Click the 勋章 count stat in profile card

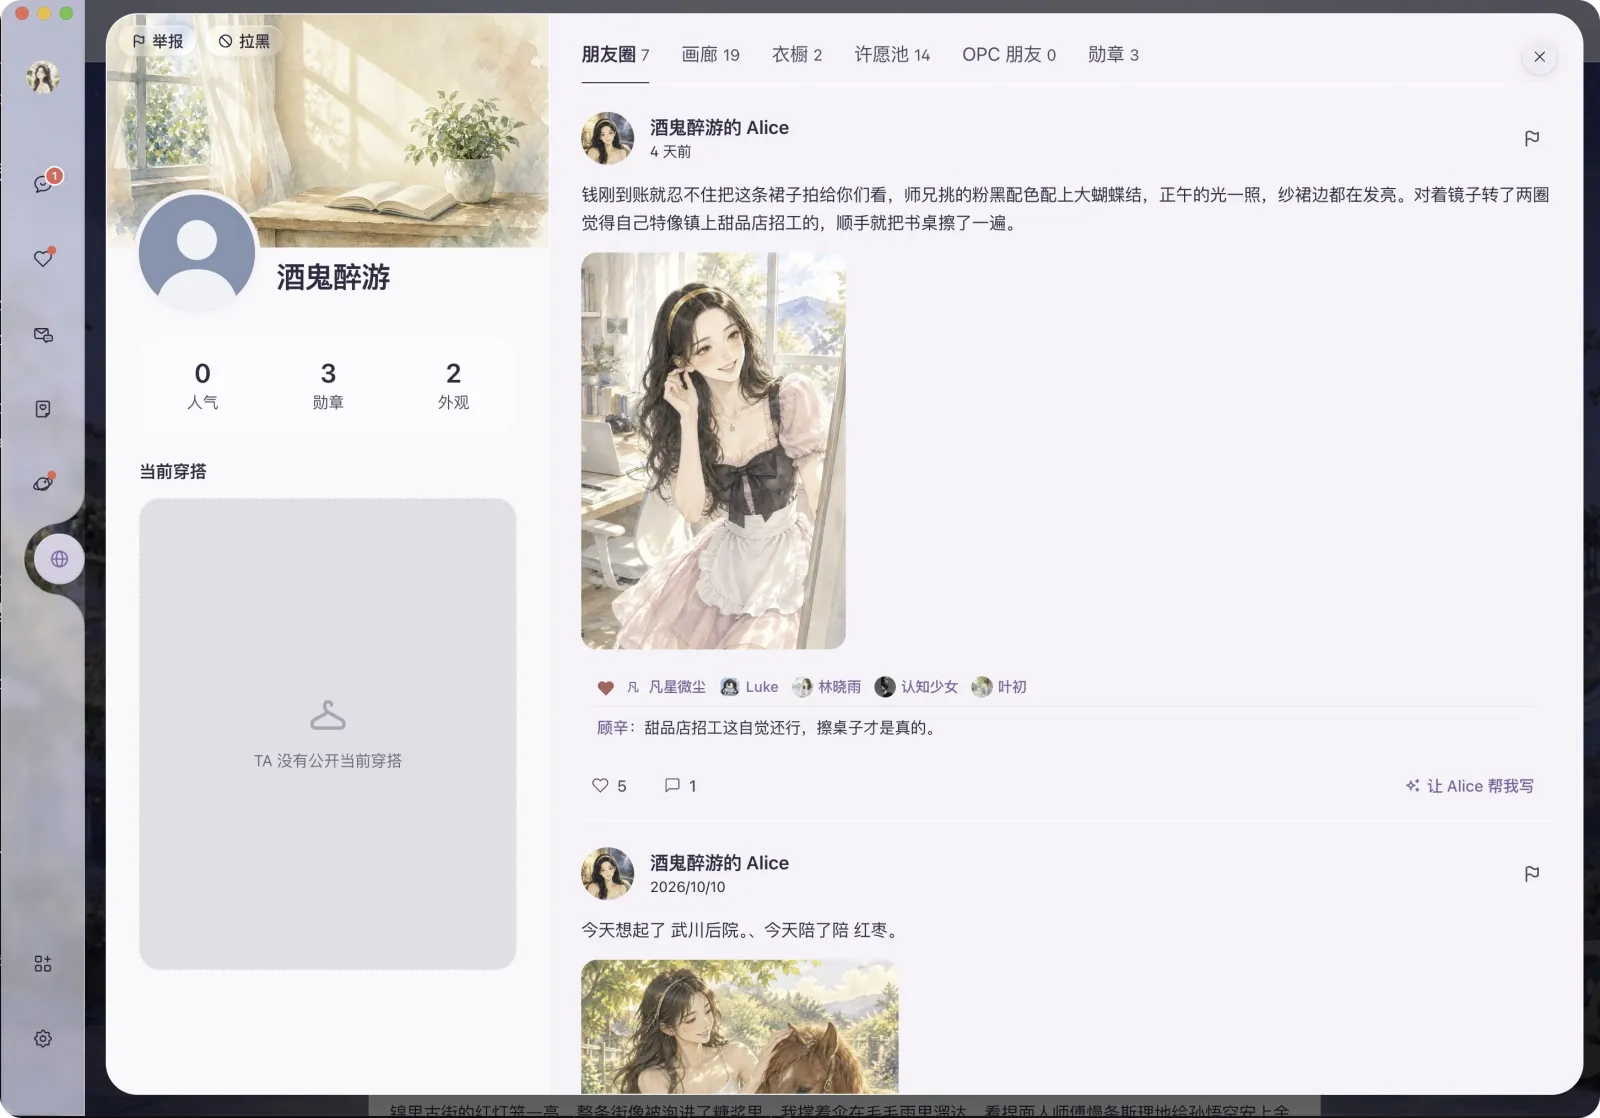click(328, 385)
